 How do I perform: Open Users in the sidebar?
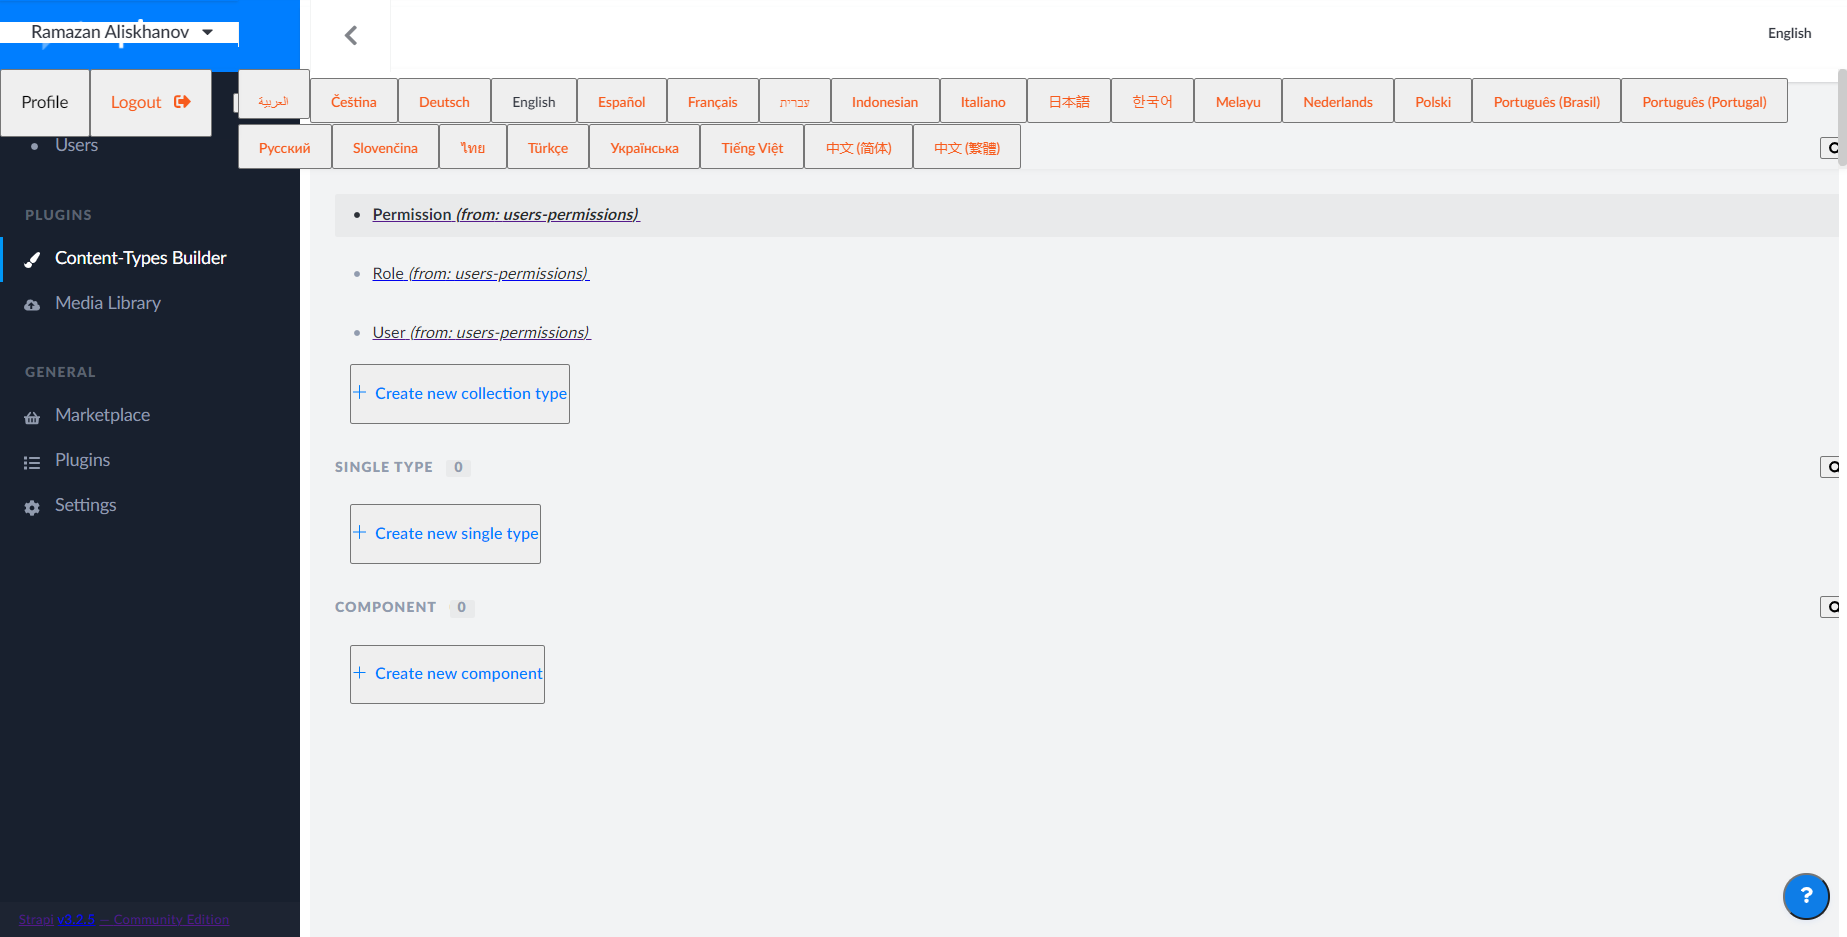tap(77, 145)
